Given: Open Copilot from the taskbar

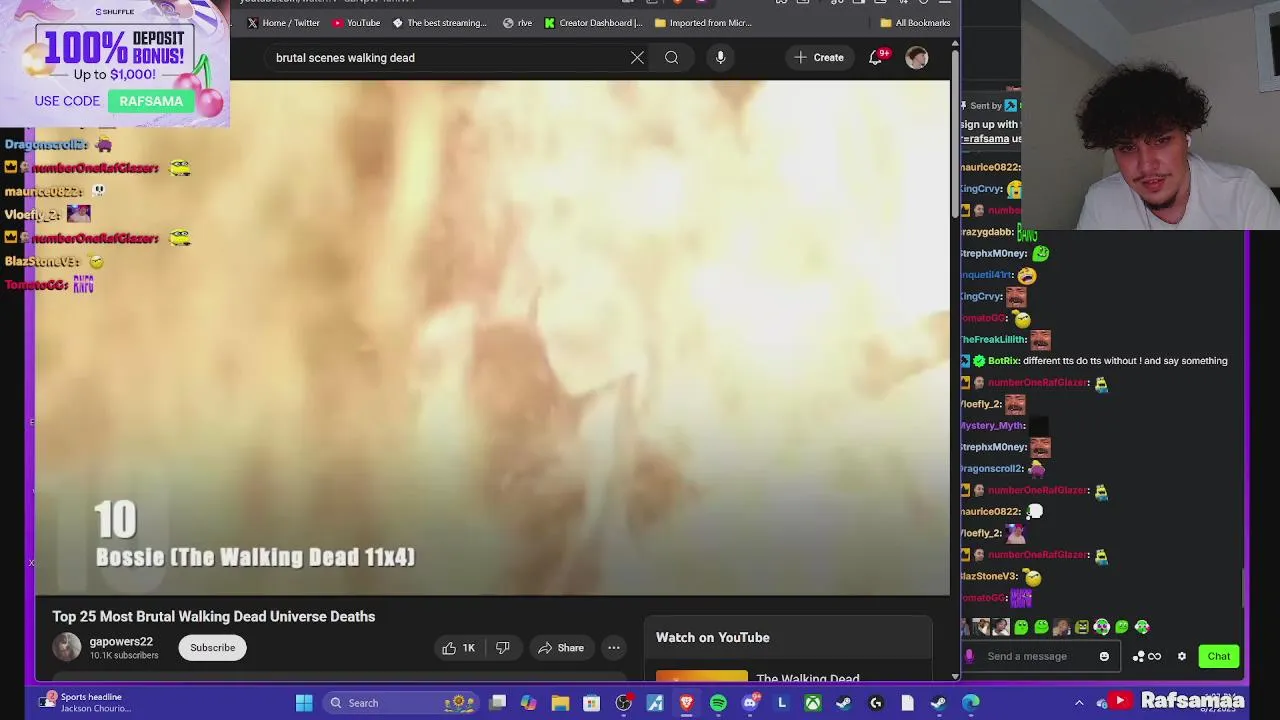Looking at the screenshot, I should point(529,703).
